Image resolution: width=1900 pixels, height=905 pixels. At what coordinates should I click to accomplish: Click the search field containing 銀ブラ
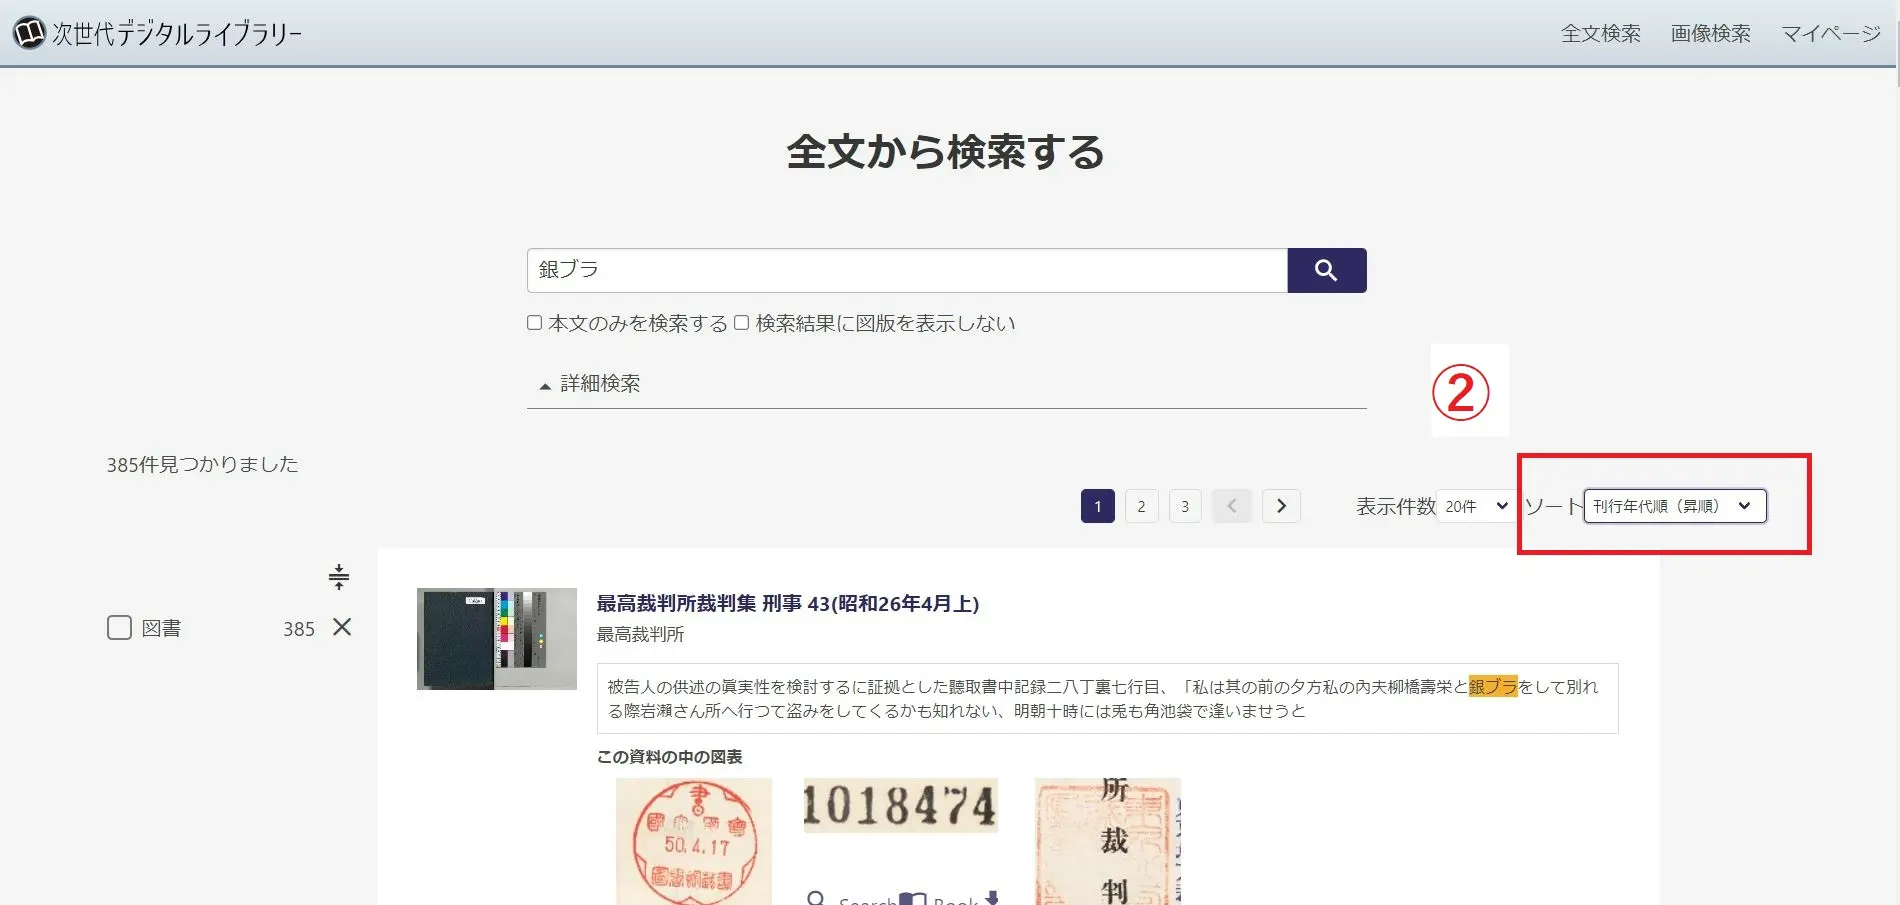[906, 270]
